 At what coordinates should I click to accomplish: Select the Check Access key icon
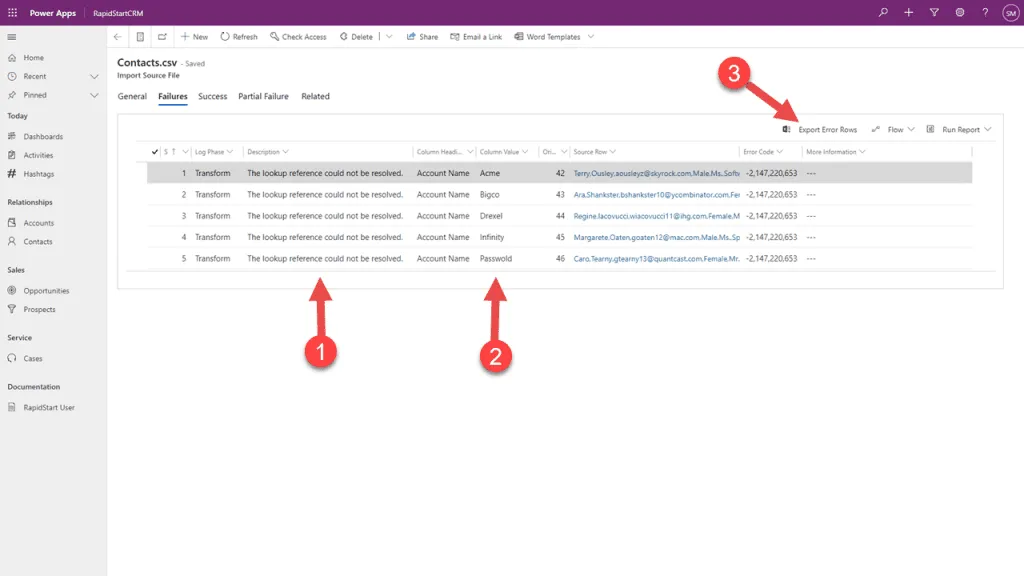276,36
